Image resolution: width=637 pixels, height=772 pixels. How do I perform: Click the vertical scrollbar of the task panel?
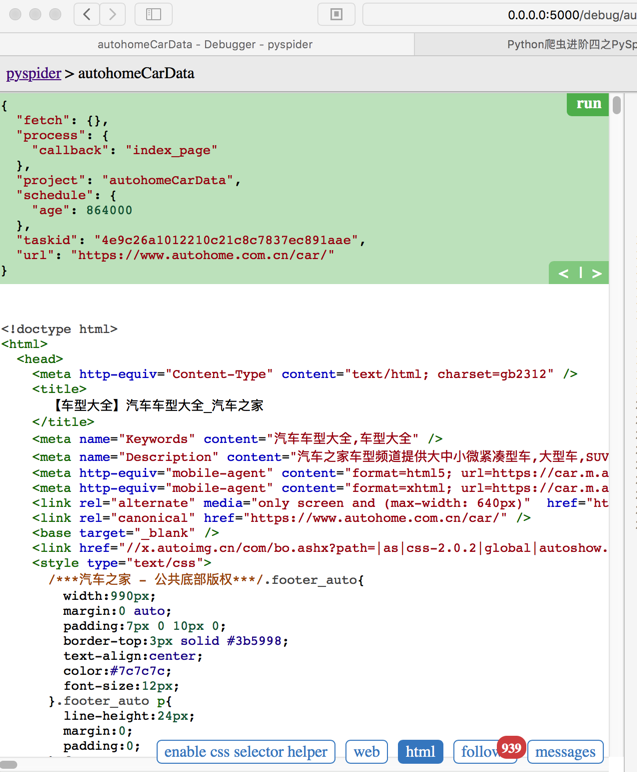(616, 105)
